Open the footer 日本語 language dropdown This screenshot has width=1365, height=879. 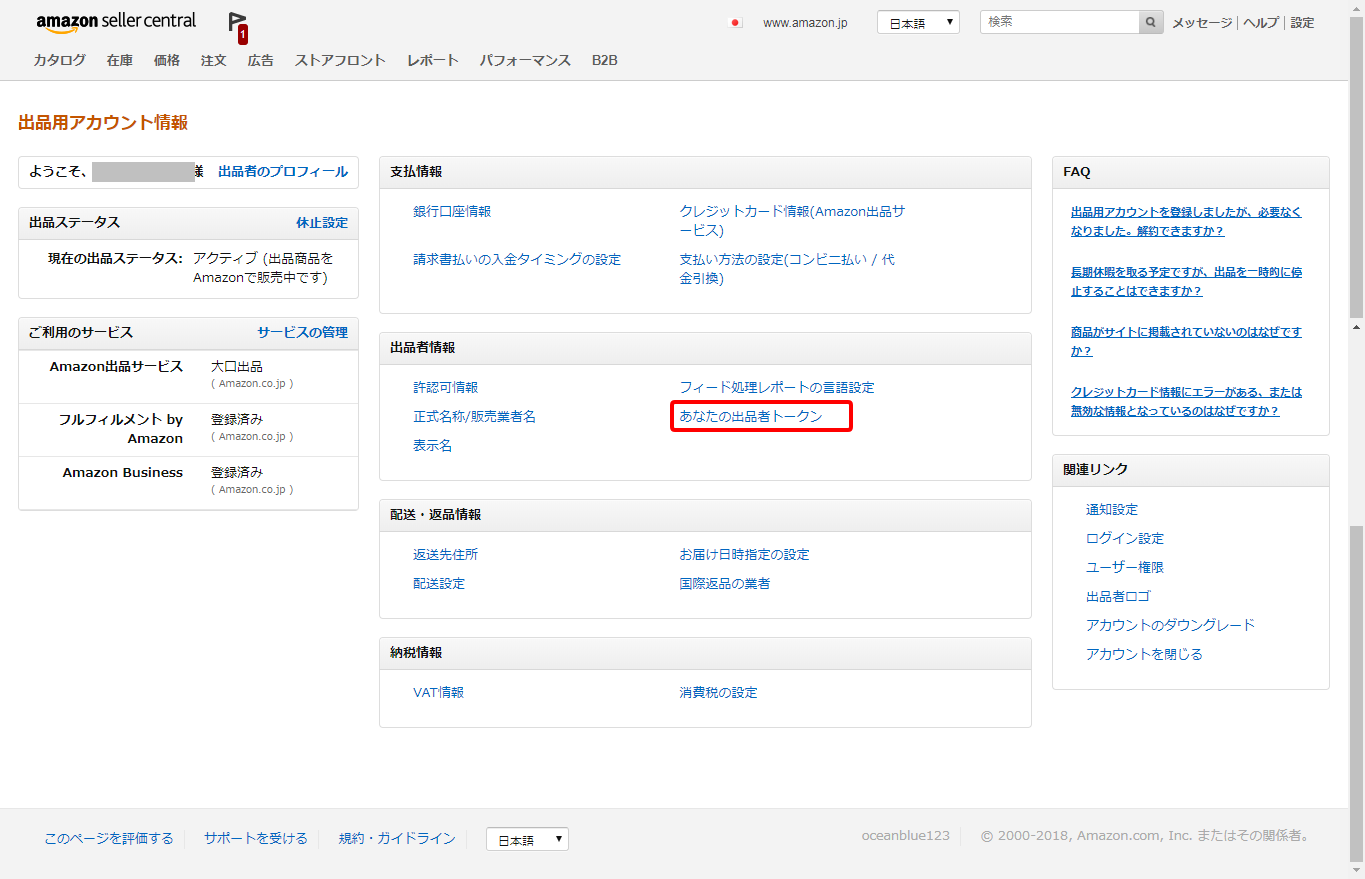(x=527, y=839)
